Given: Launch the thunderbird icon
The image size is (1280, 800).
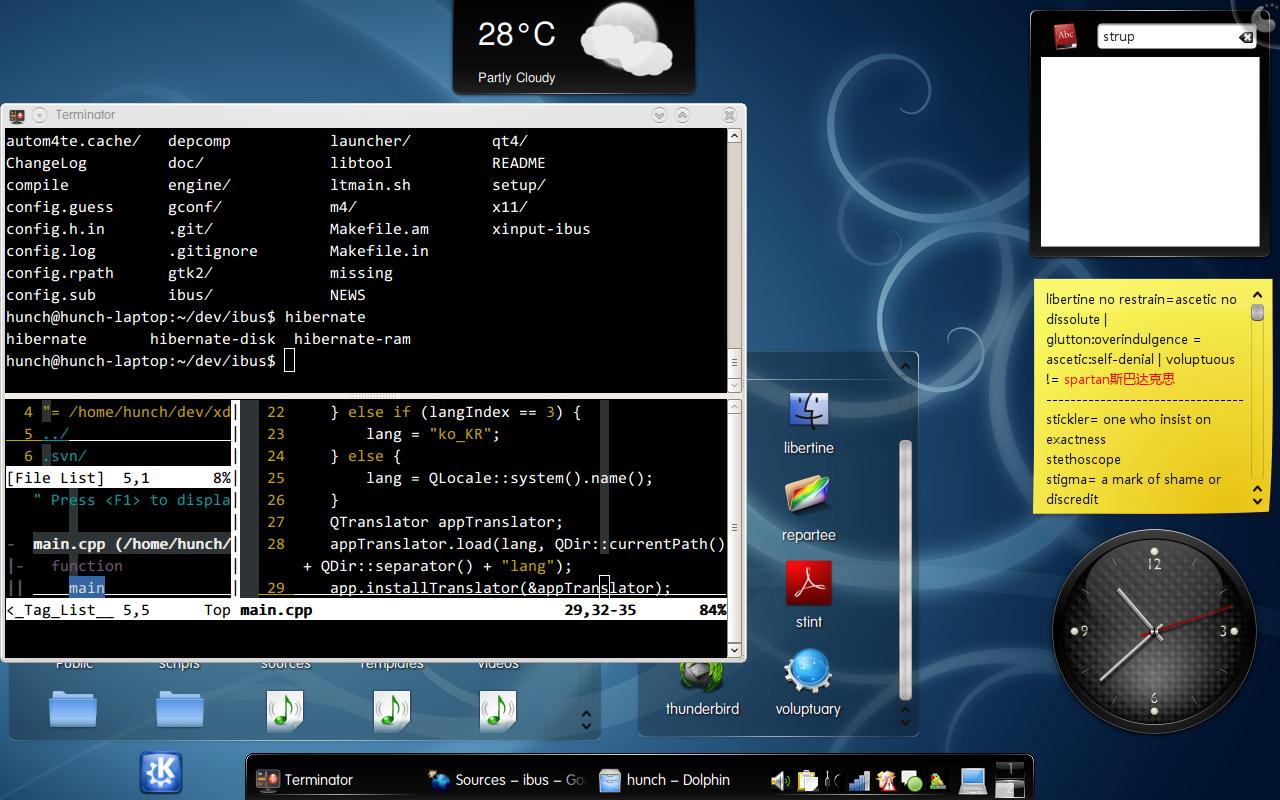Looking at the screenshot, I should pyautogui.click(x=702, y=676).
